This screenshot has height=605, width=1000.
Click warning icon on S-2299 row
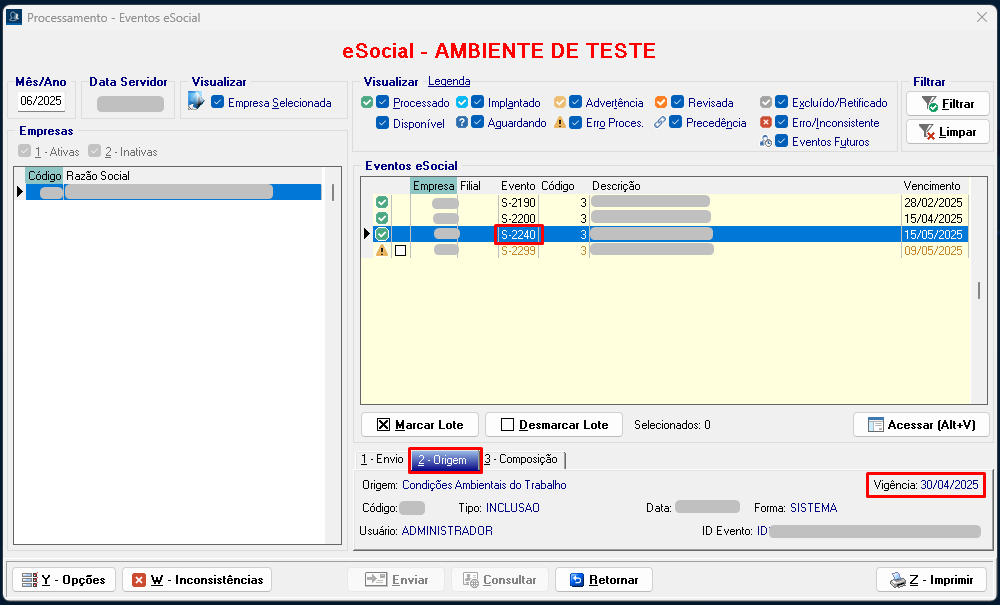pyautogui.click(x=381, y=251)
